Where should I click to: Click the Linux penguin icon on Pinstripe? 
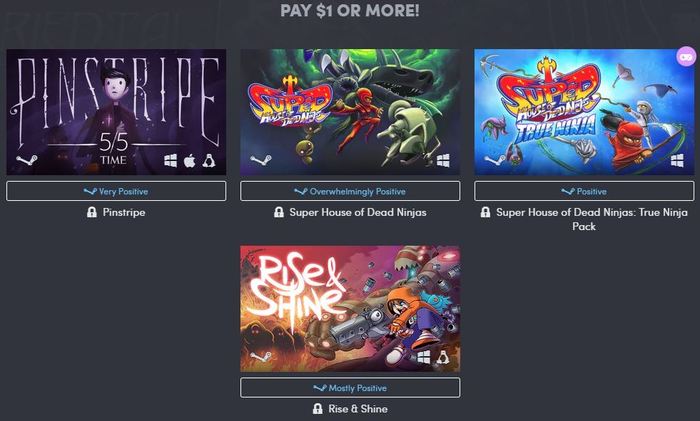(208, 160)
